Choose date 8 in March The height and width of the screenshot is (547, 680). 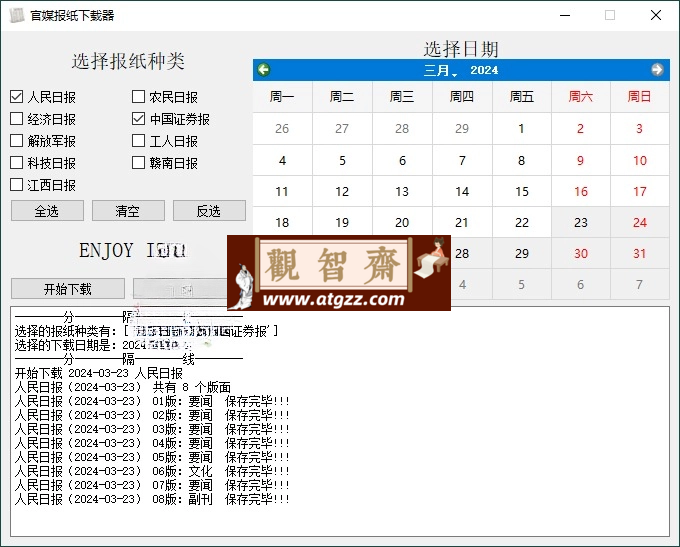tap(522, 160)
